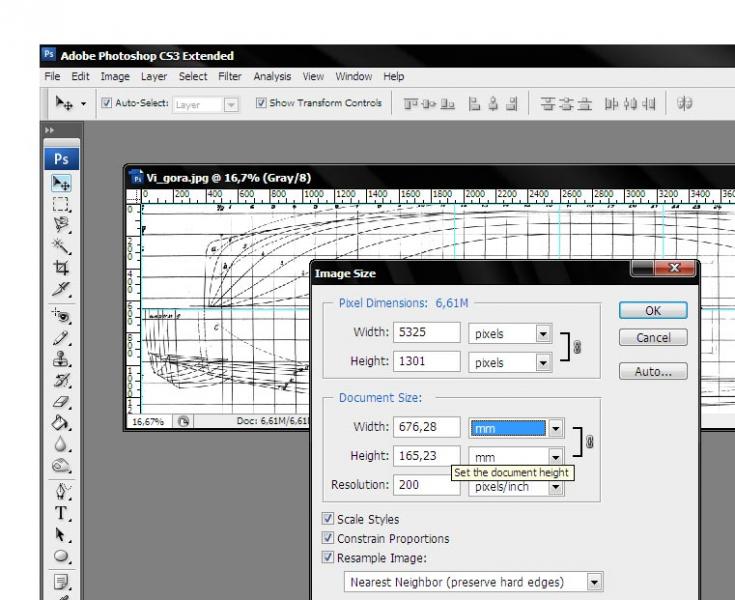Click OK in Image Size dialog
Image resolution: width=735 pixels, height=600 pixels.
click(653, 310)
